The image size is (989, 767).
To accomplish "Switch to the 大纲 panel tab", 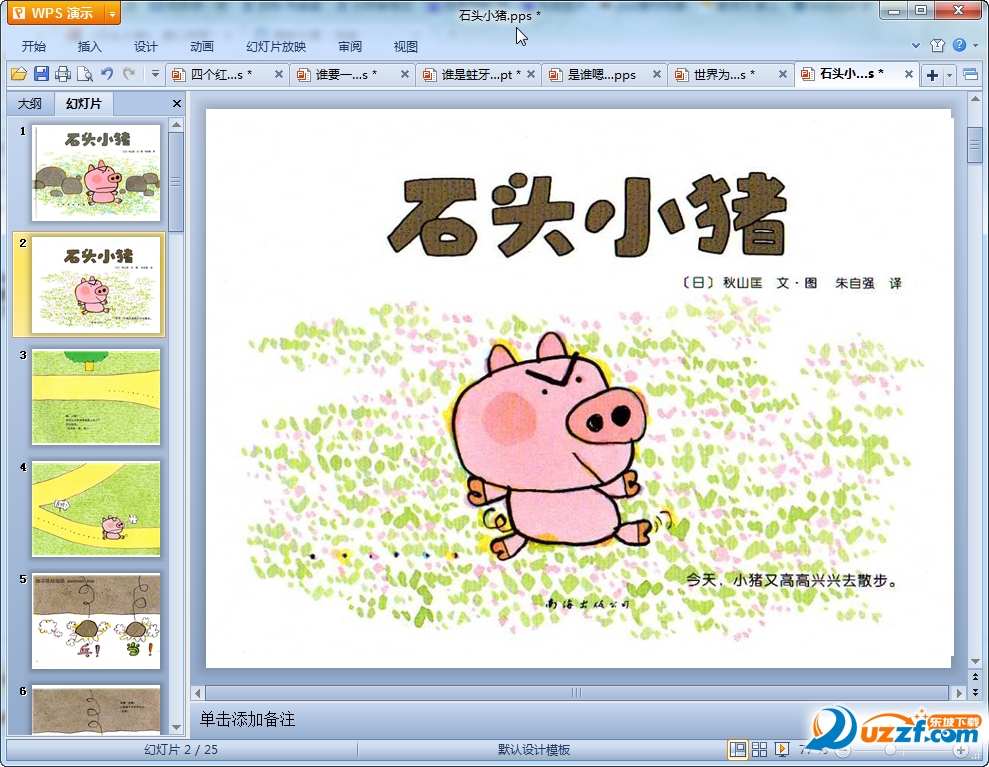I will tap(30, 103).
